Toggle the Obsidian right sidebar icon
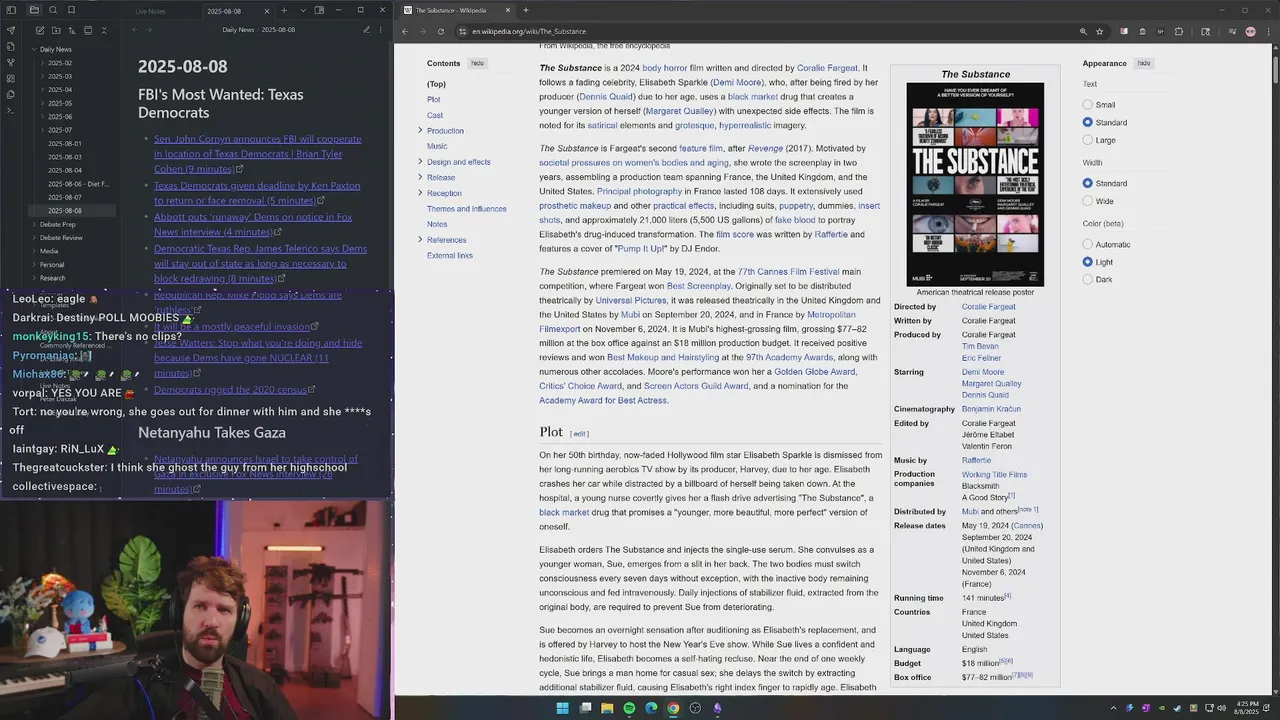Image resolution: width=1280 pixels, height=720 pixels. click(x=319, y=10)
